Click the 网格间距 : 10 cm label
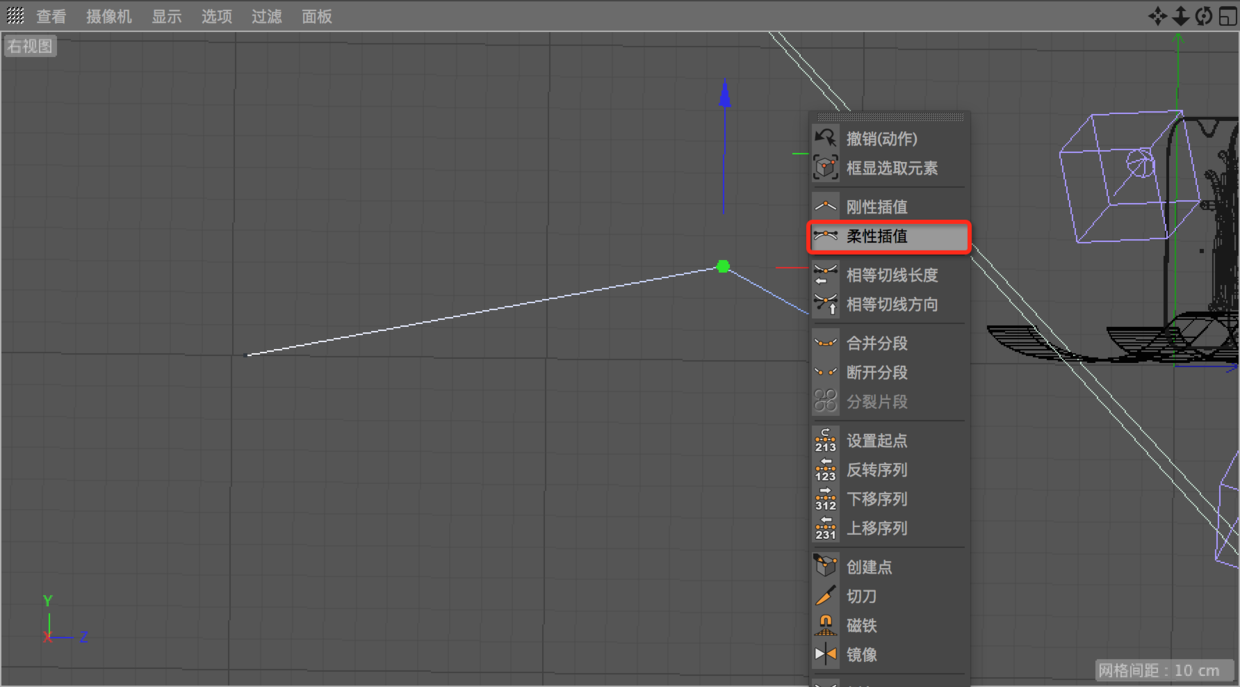Viewport: 1240px width, 687px height. 1164,670
